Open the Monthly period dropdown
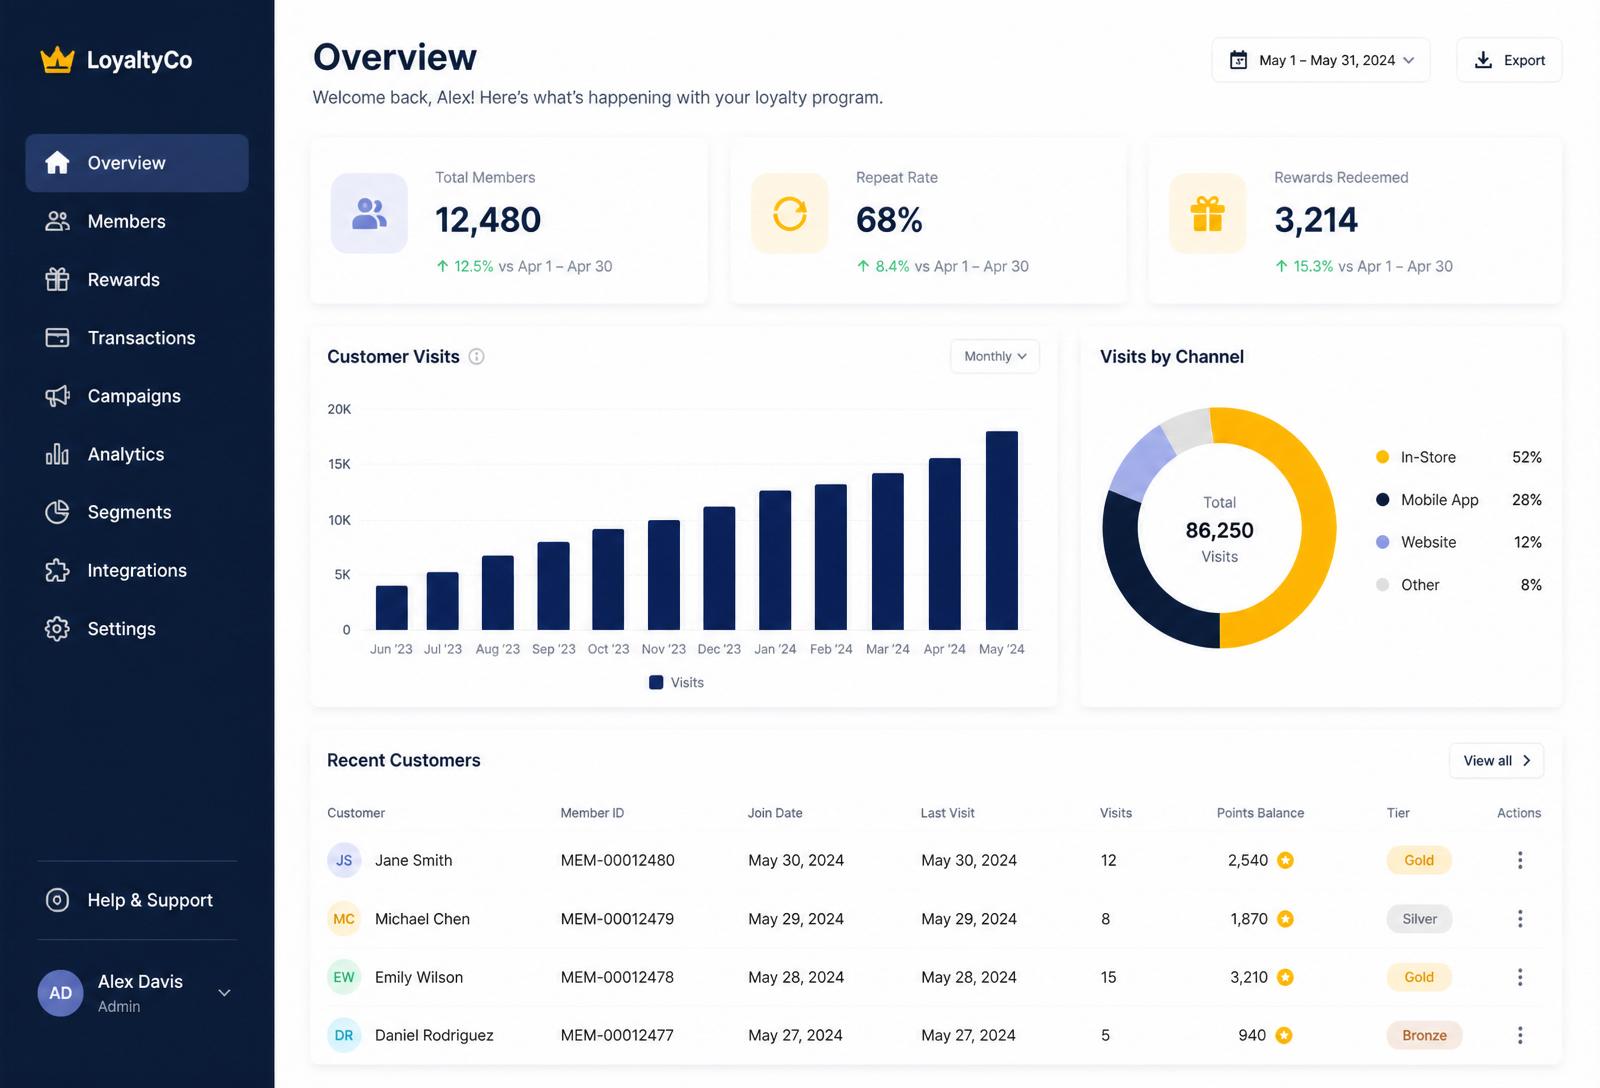This screenshot has width=1600, height=1088. pyautogui.click(x=995, y=356)
